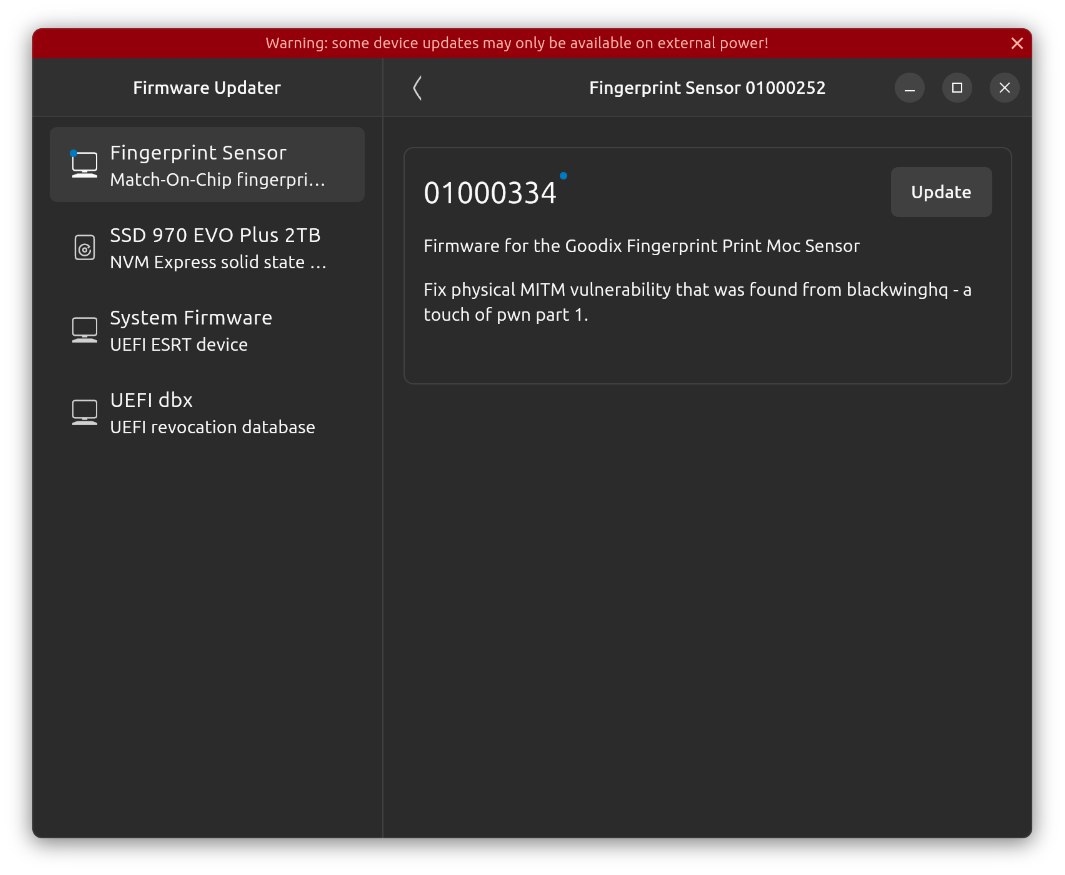The height and width of the screenshot is (875, 1065).
Task: Dismiss the red external power warning
Action: 1017,43
